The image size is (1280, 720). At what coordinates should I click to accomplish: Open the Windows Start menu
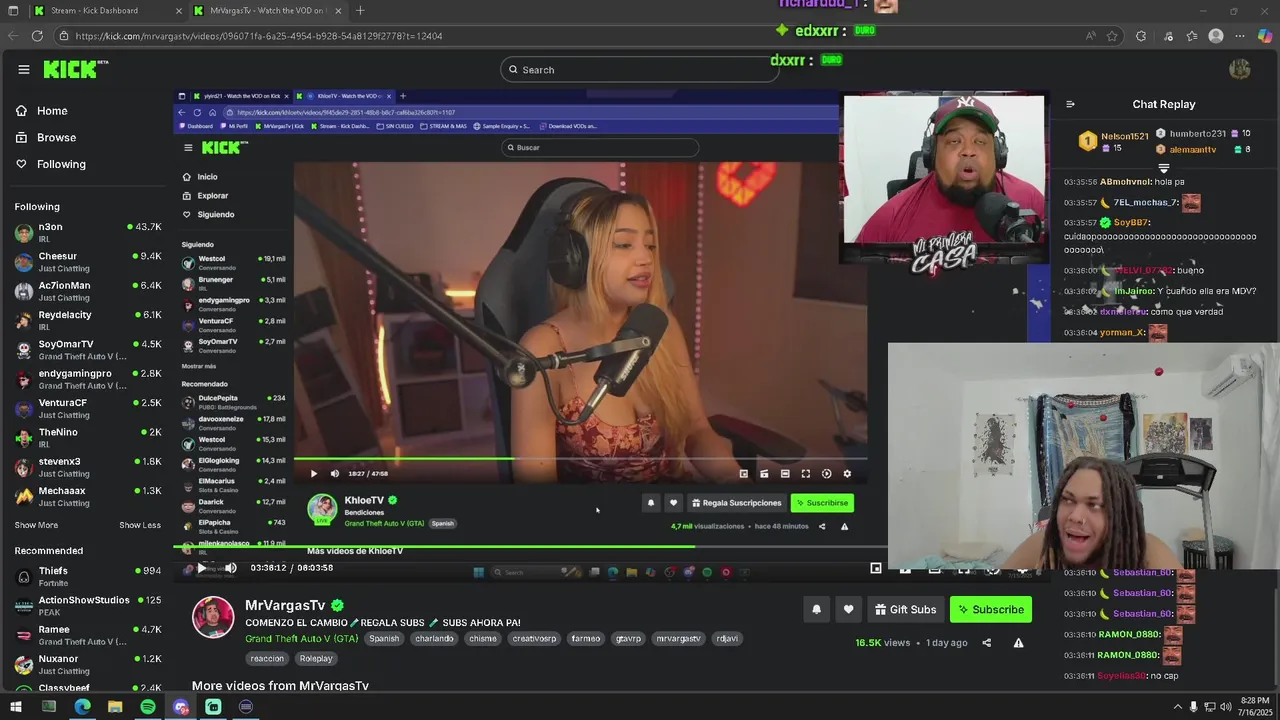(x=15, y=707)
